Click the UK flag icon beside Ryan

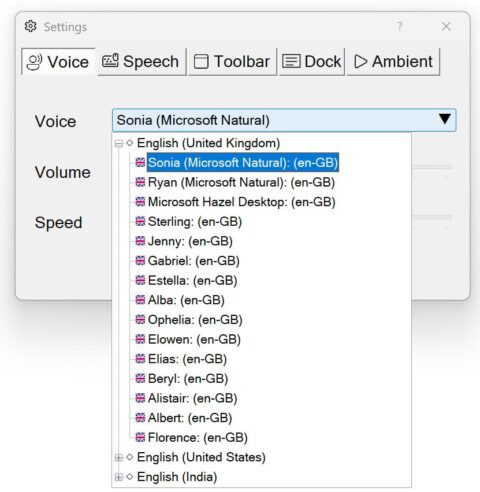coord(140,182)
